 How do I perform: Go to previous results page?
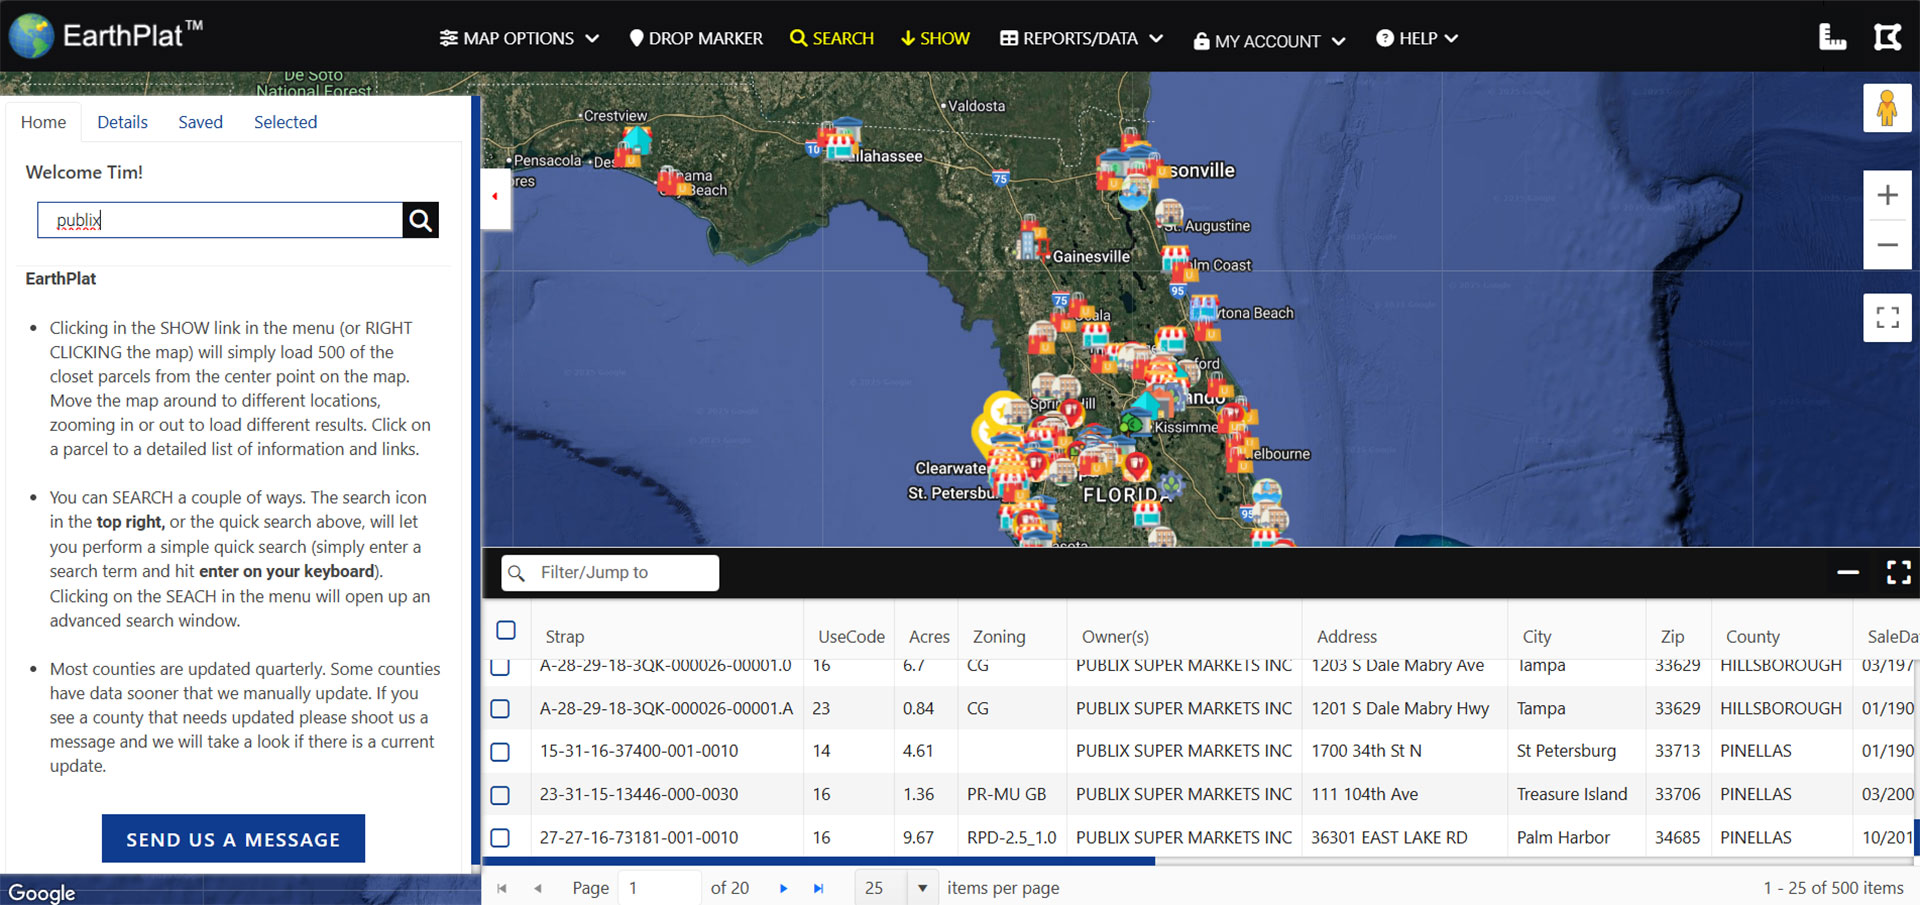point(538,888)
